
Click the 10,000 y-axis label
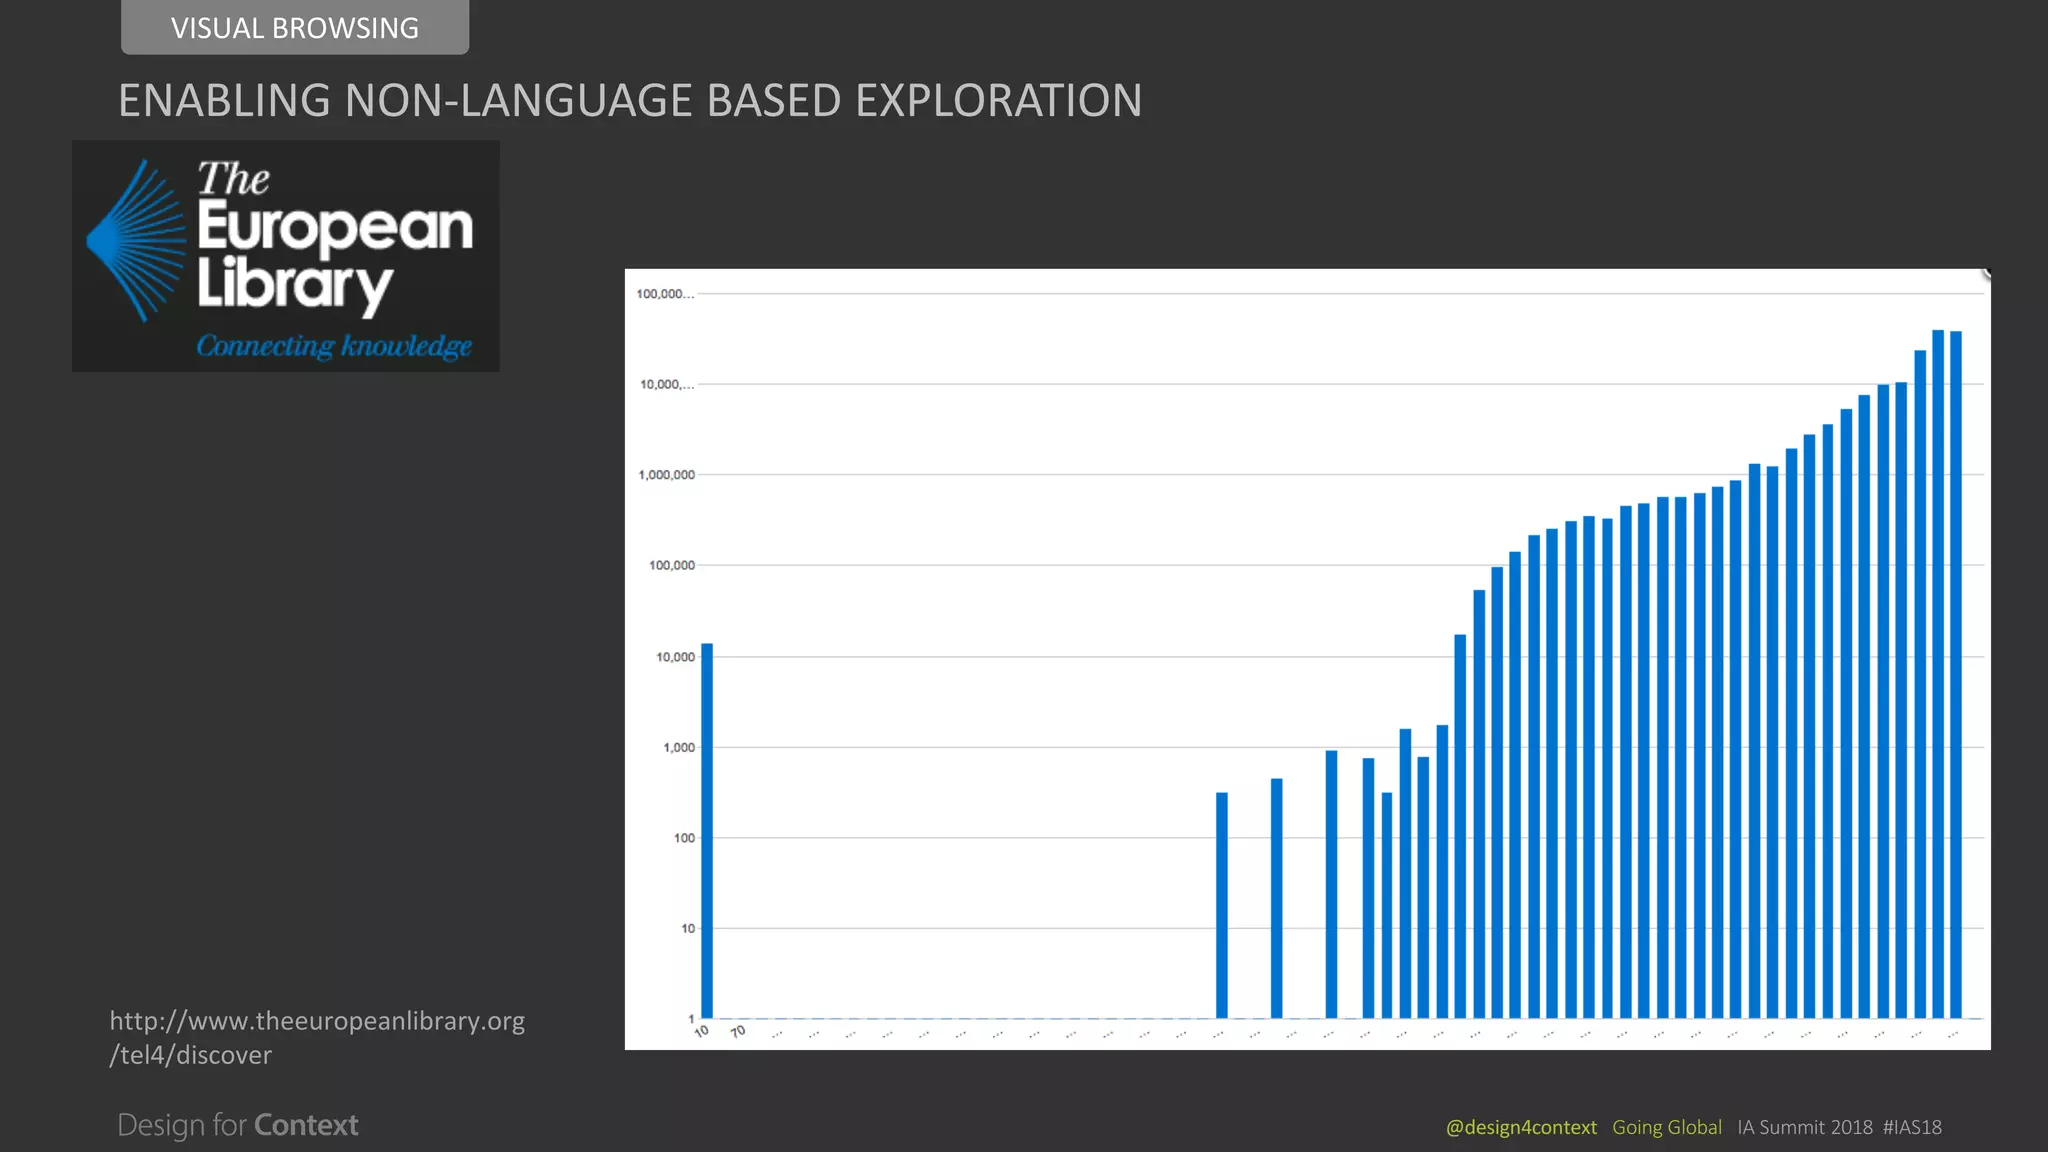[x=675, y=657]
